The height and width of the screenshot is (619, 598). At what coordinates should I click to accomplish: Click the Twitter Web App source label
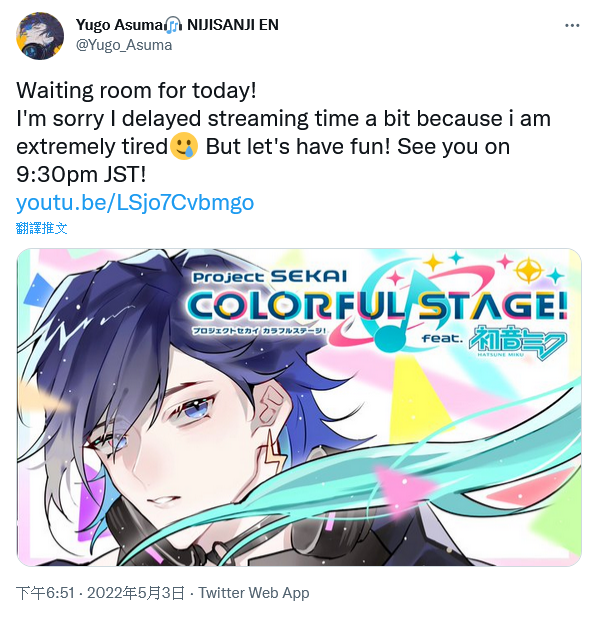[253, 593]
